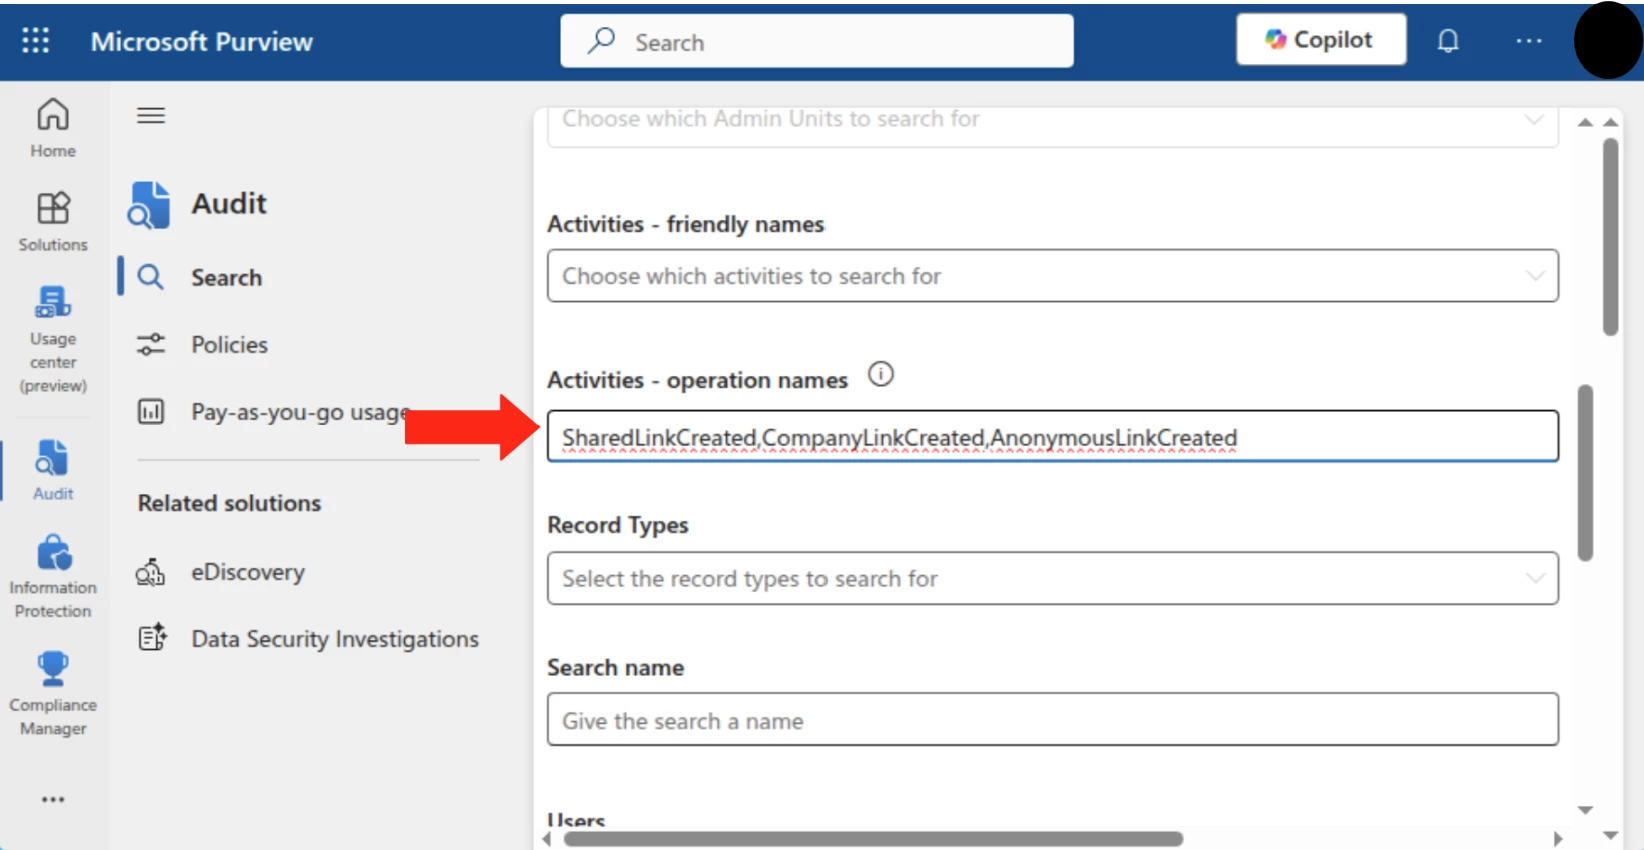The image size is (1644, 850).
Task: Open Solutions in left rail
Action: 53,222
